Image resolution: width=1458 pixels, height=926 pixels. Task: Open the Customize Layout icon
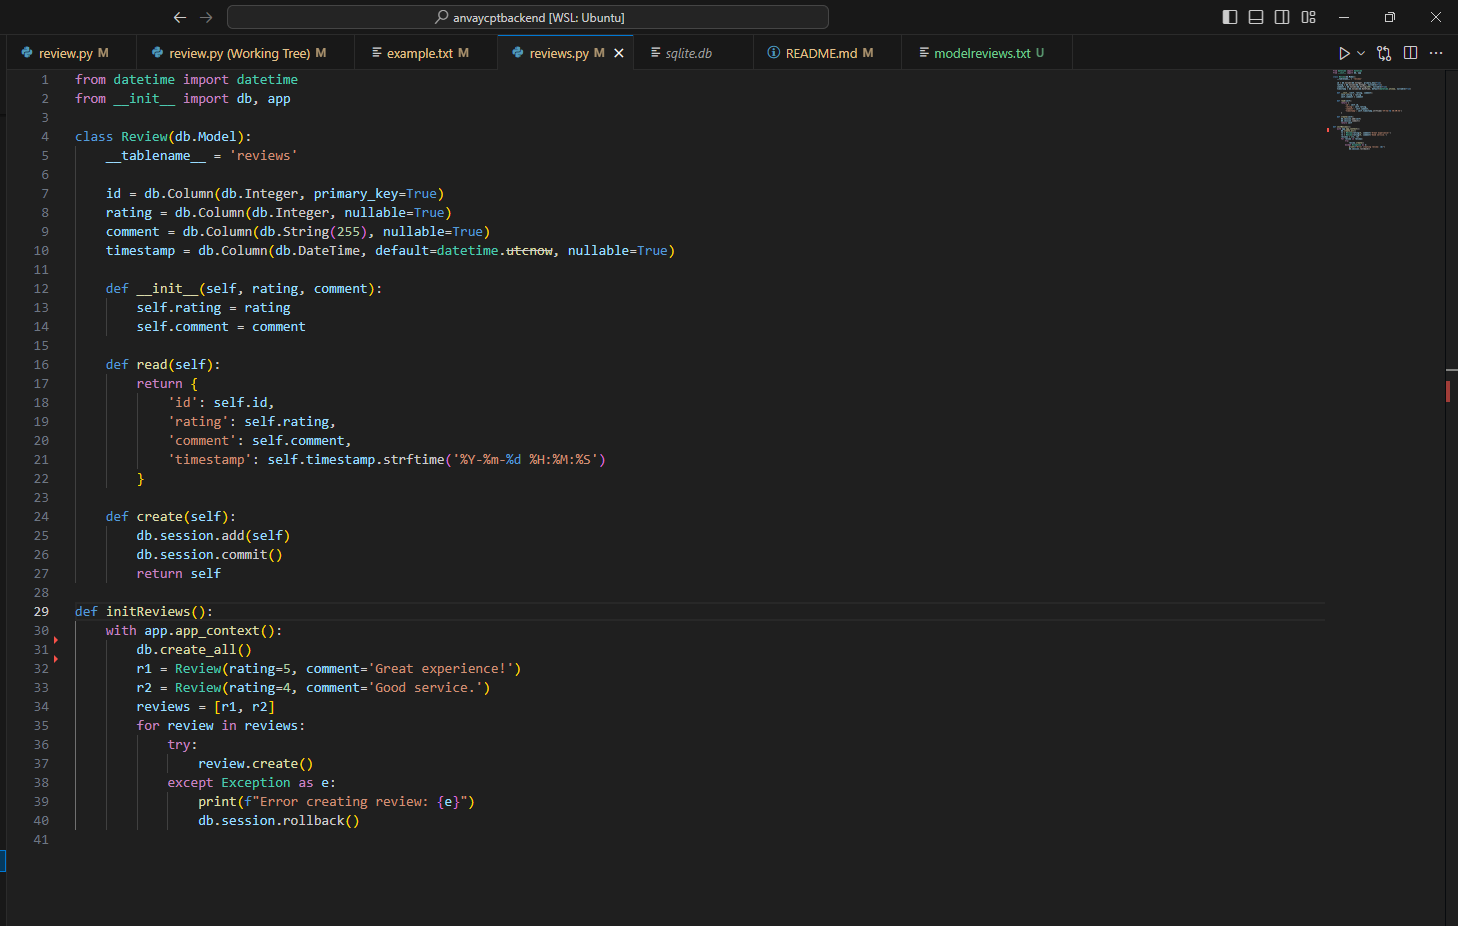[1308, 17]
